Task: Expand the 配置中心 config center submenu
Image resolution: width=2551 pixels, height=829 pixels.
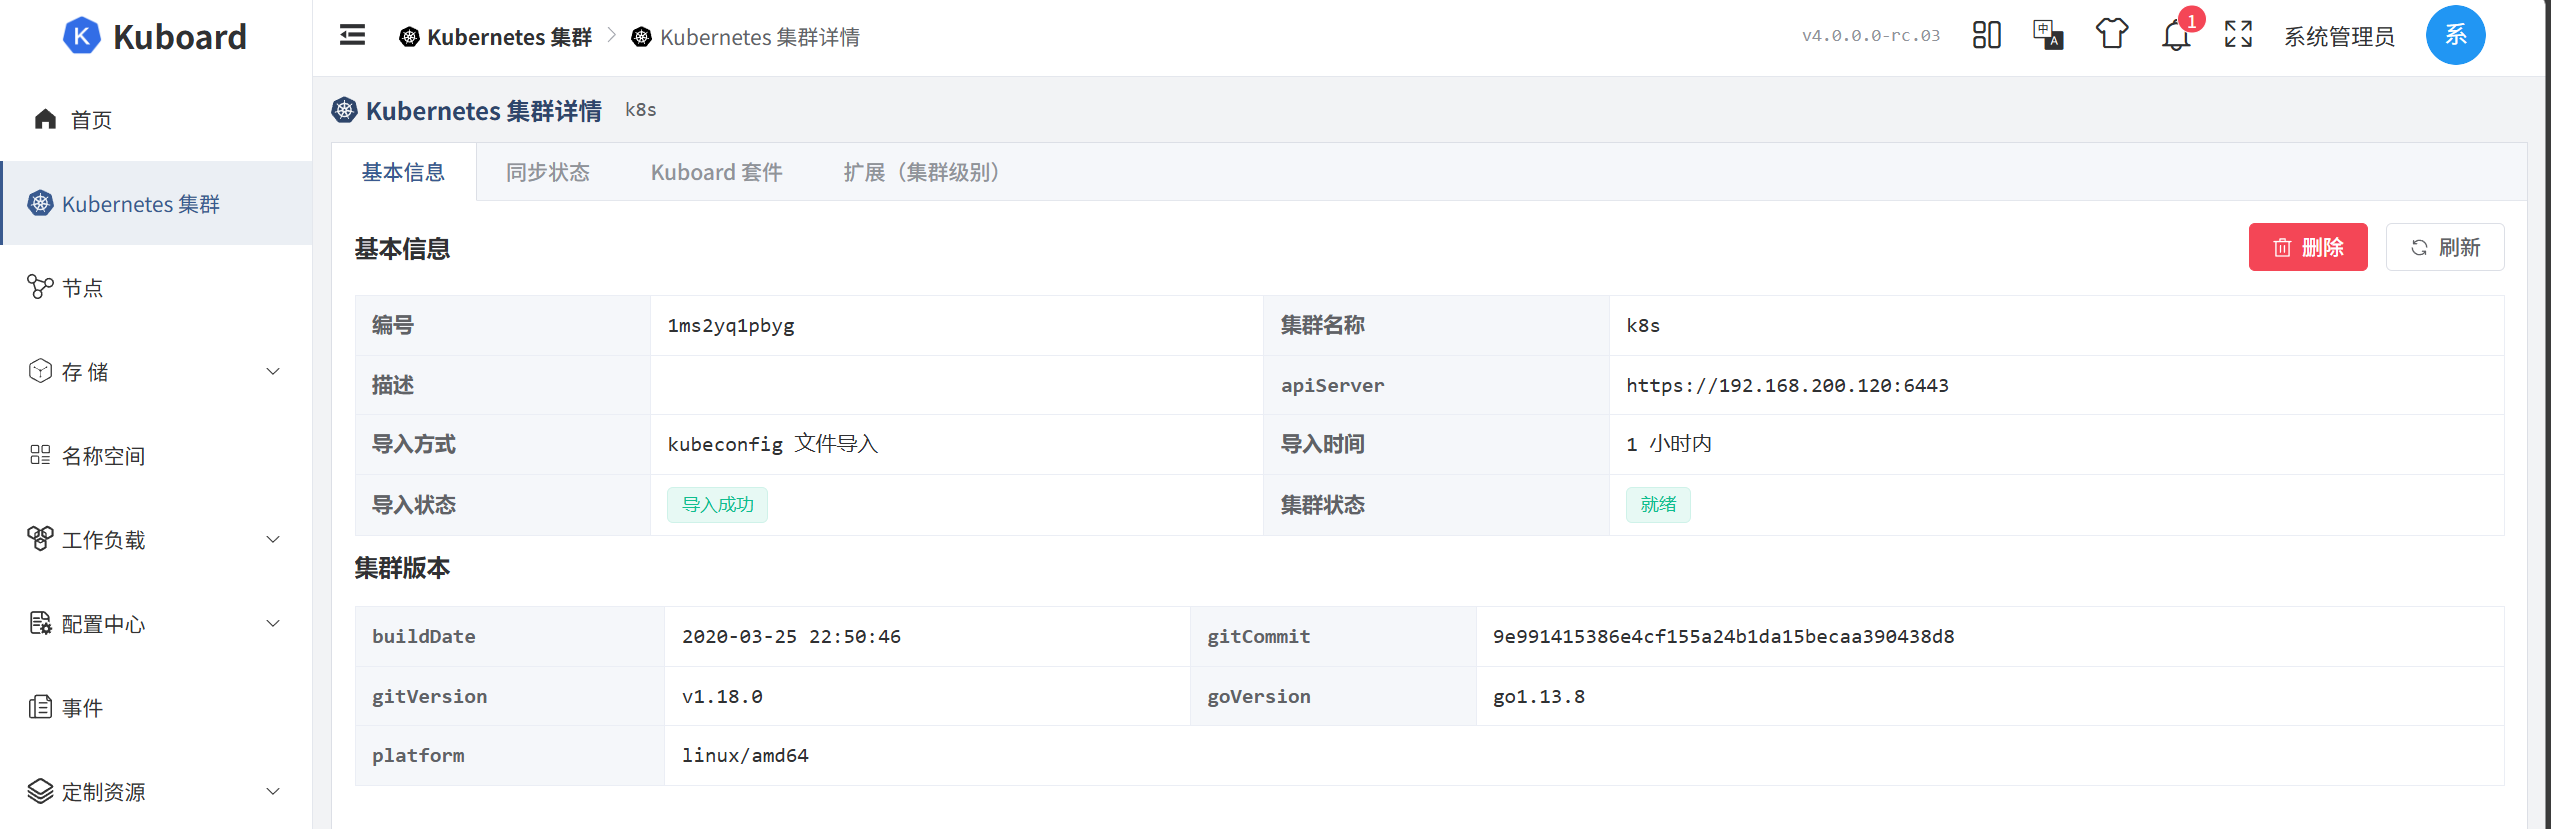Action: 156,624
